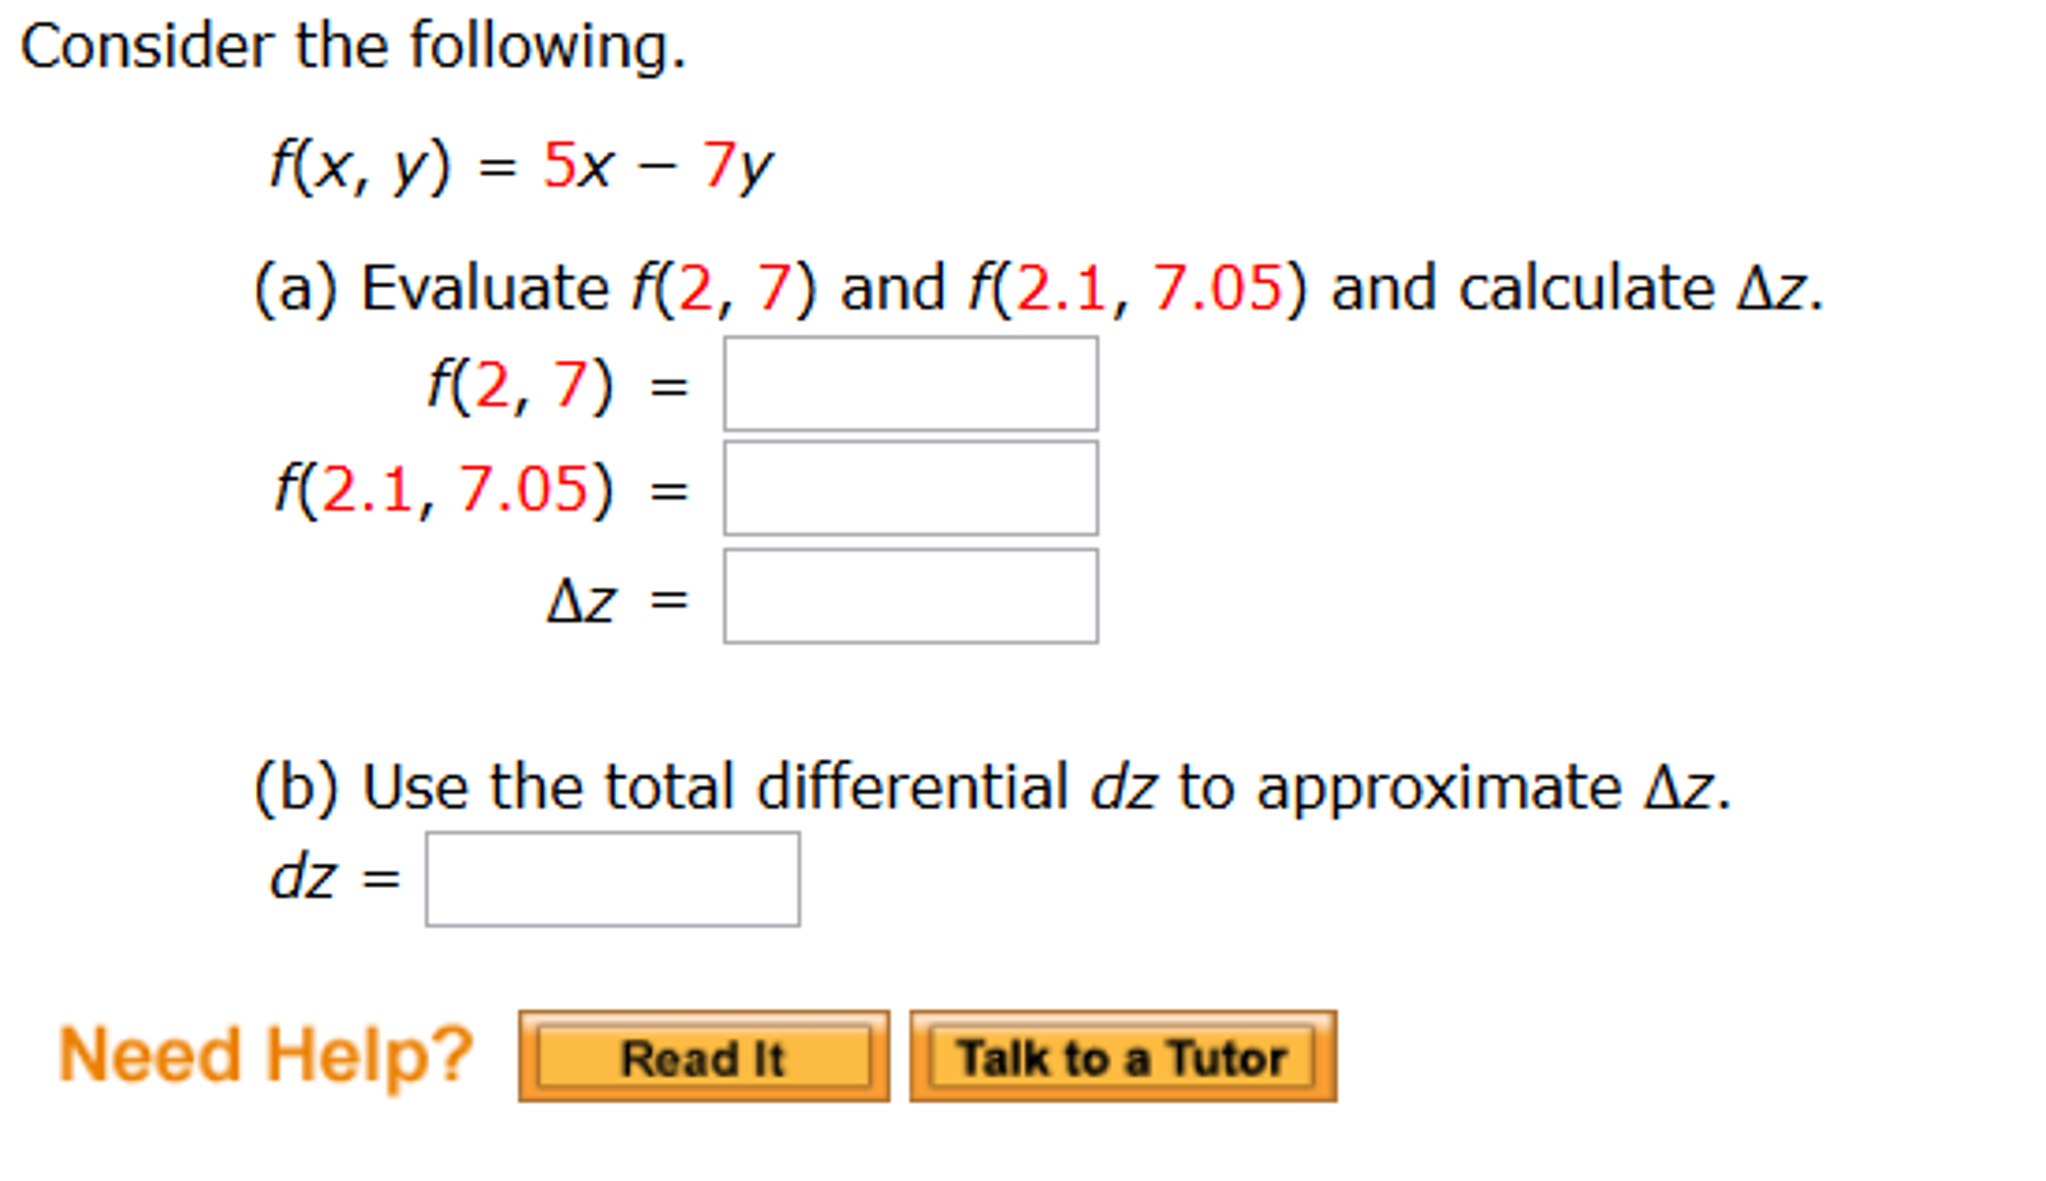Screen dimensions: 2046x1181
Task: Click the Need Help? label
Action: [x=265, y=1051]
